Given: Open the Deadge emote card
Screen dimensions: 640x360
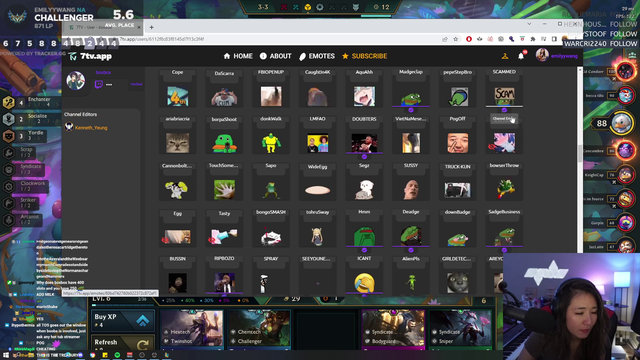Looking at the screenshot, I should pyautogui.click(x=411, y=229).
